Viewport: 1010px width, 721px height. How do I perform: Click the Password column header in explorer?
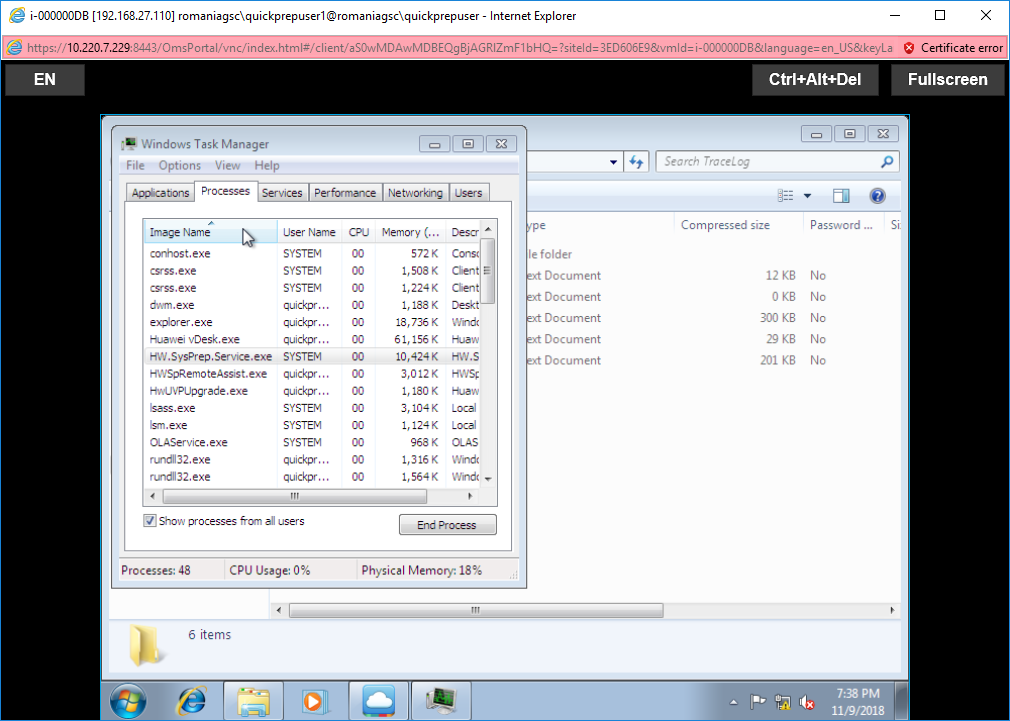pos(844,225)
